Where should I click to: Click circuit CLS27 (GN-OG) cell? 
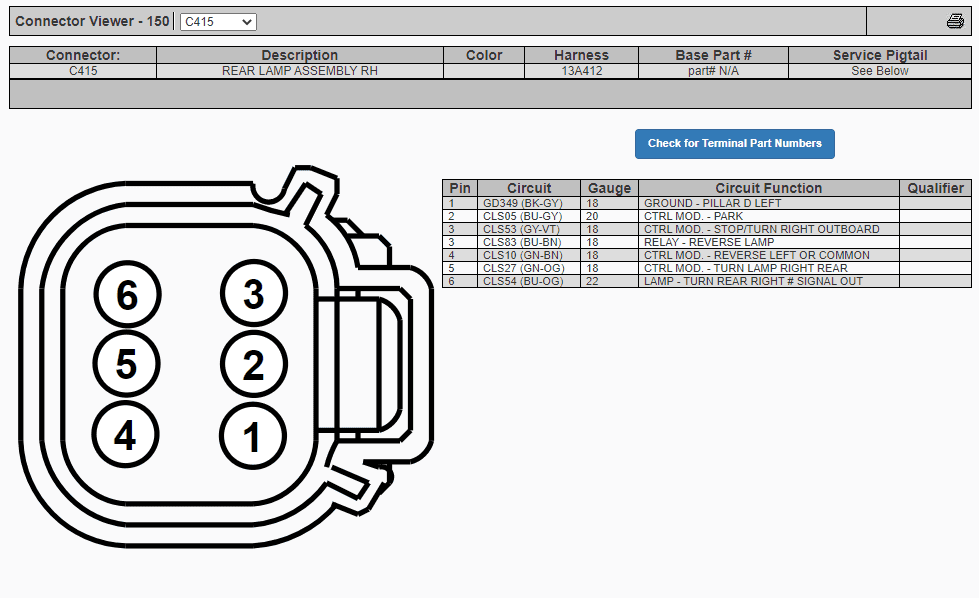[x=529, y=268]
